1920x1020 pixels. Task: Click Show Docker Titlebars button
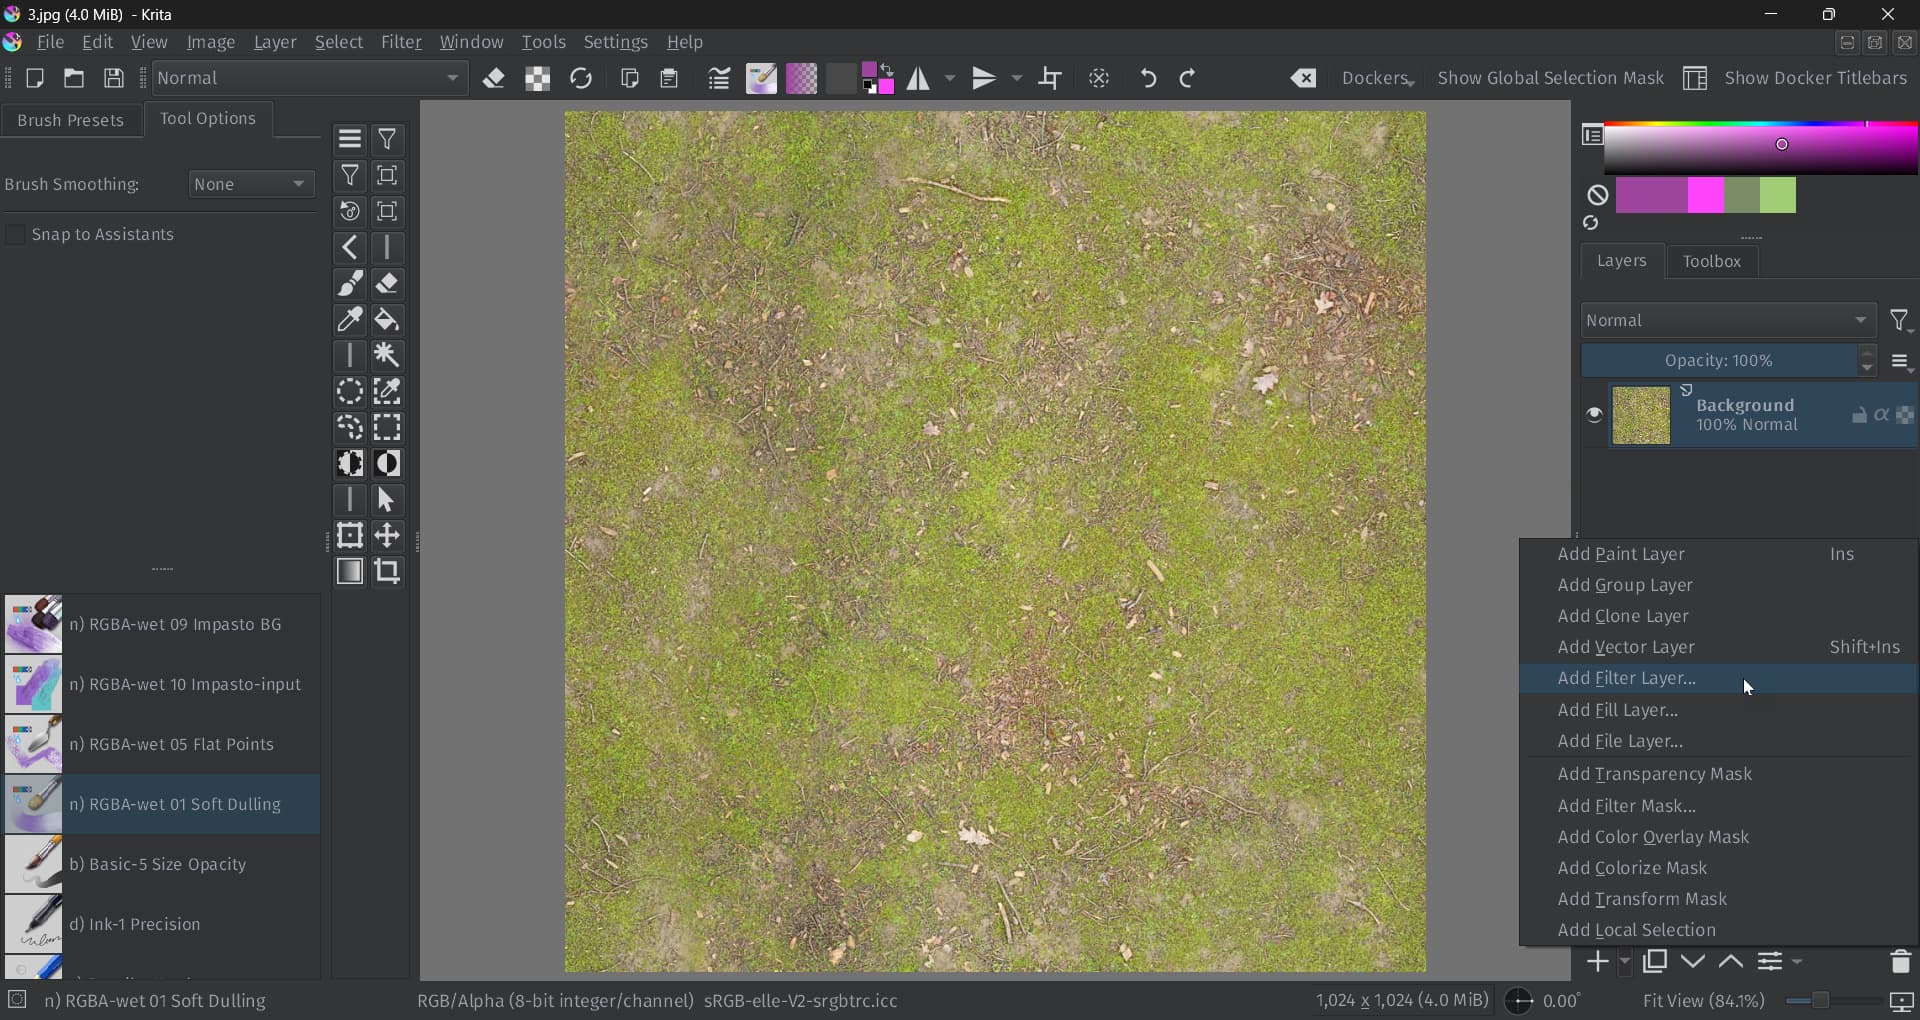tap(1796, 79)
